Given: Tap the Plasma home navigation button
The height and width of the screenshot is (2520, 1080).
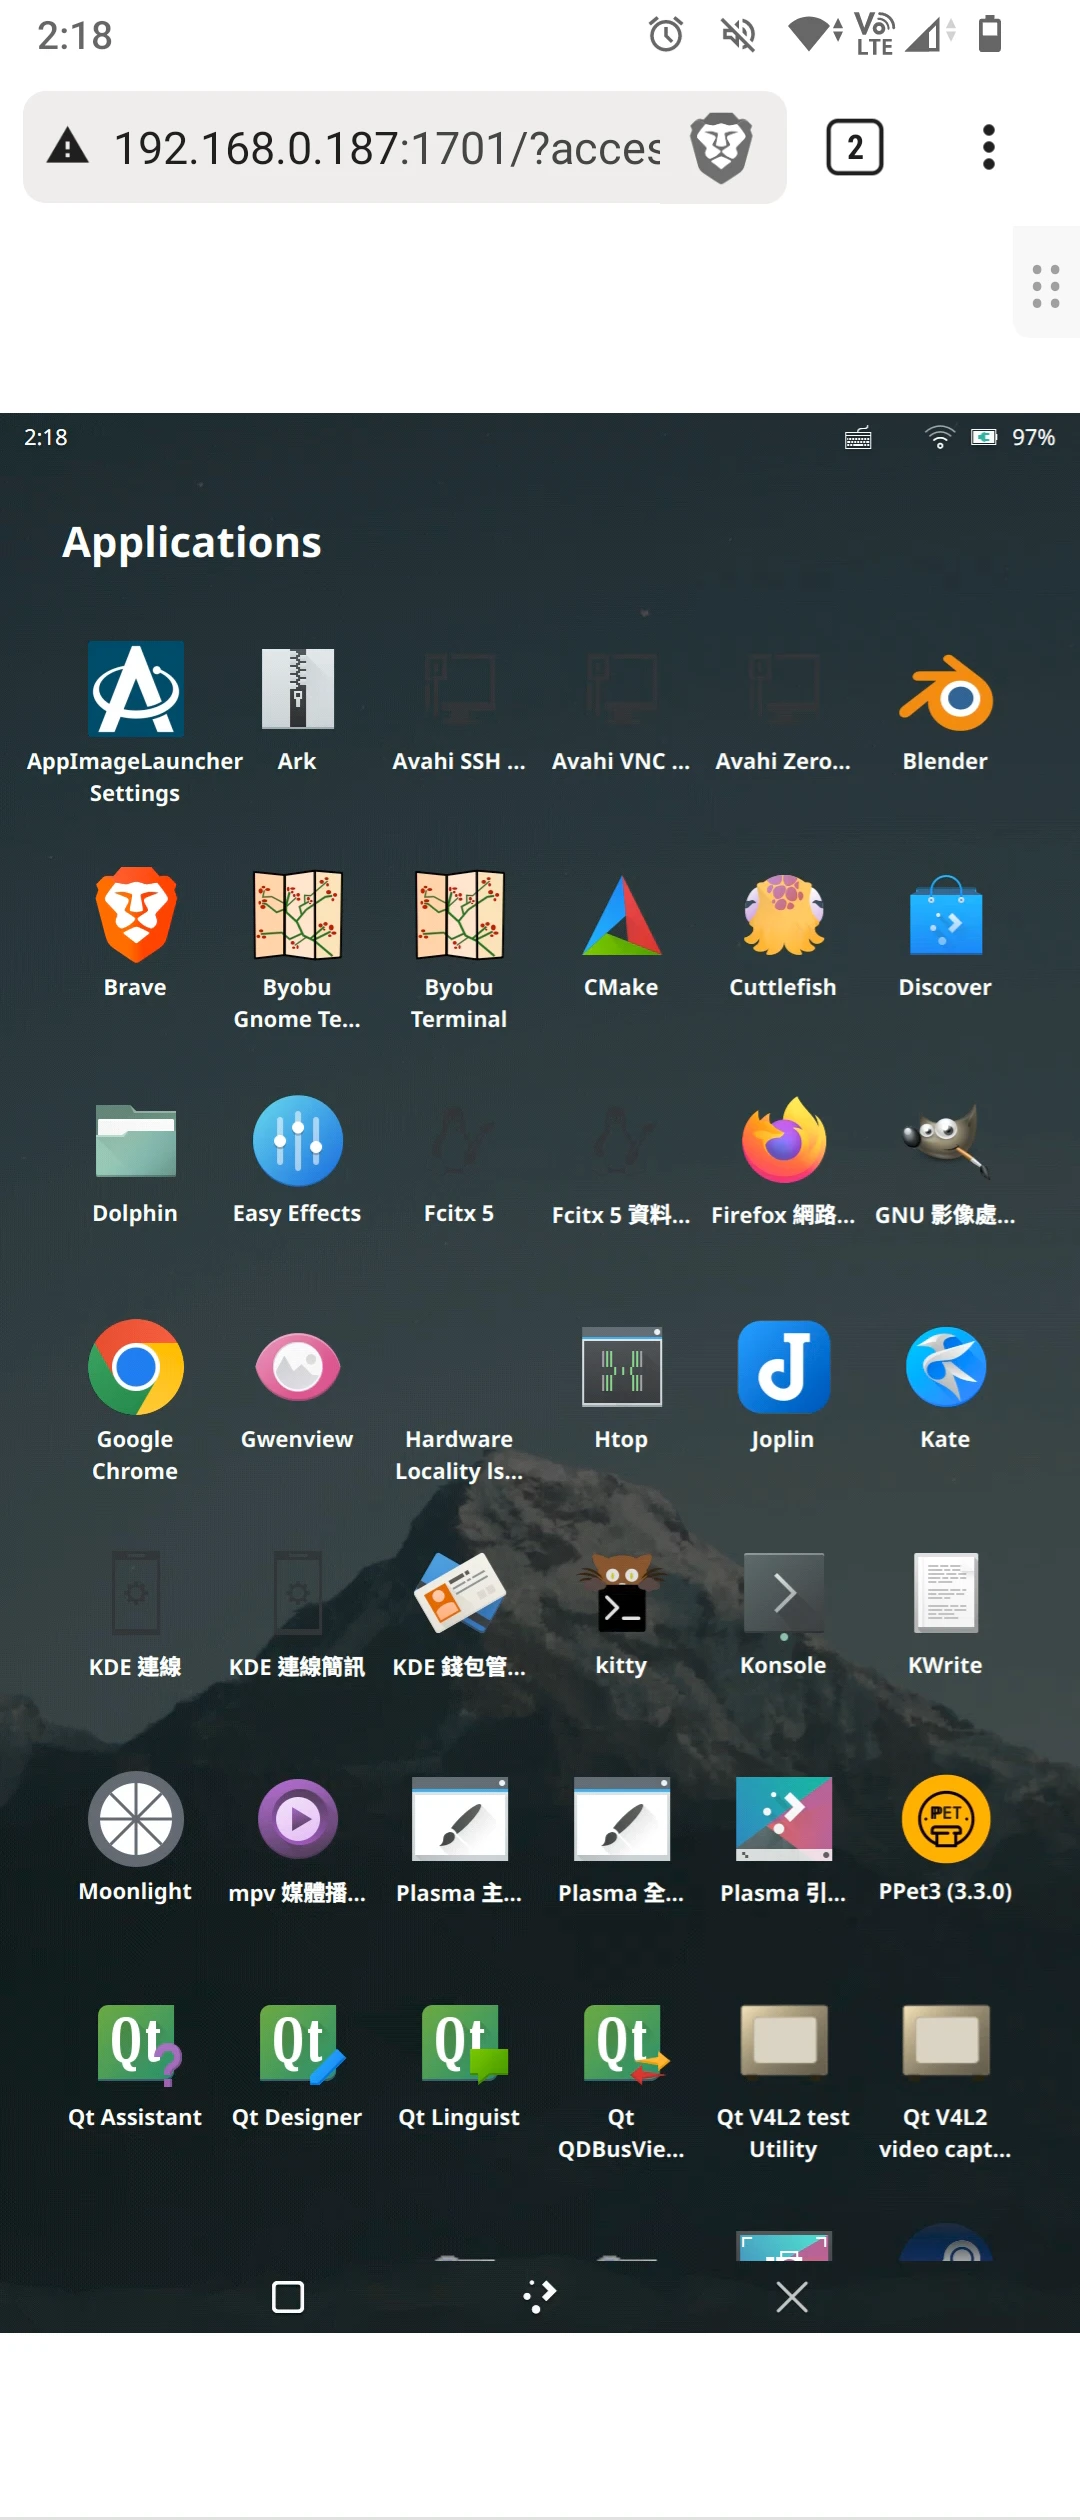Looking at the screenshot, I should [540, 2297].
